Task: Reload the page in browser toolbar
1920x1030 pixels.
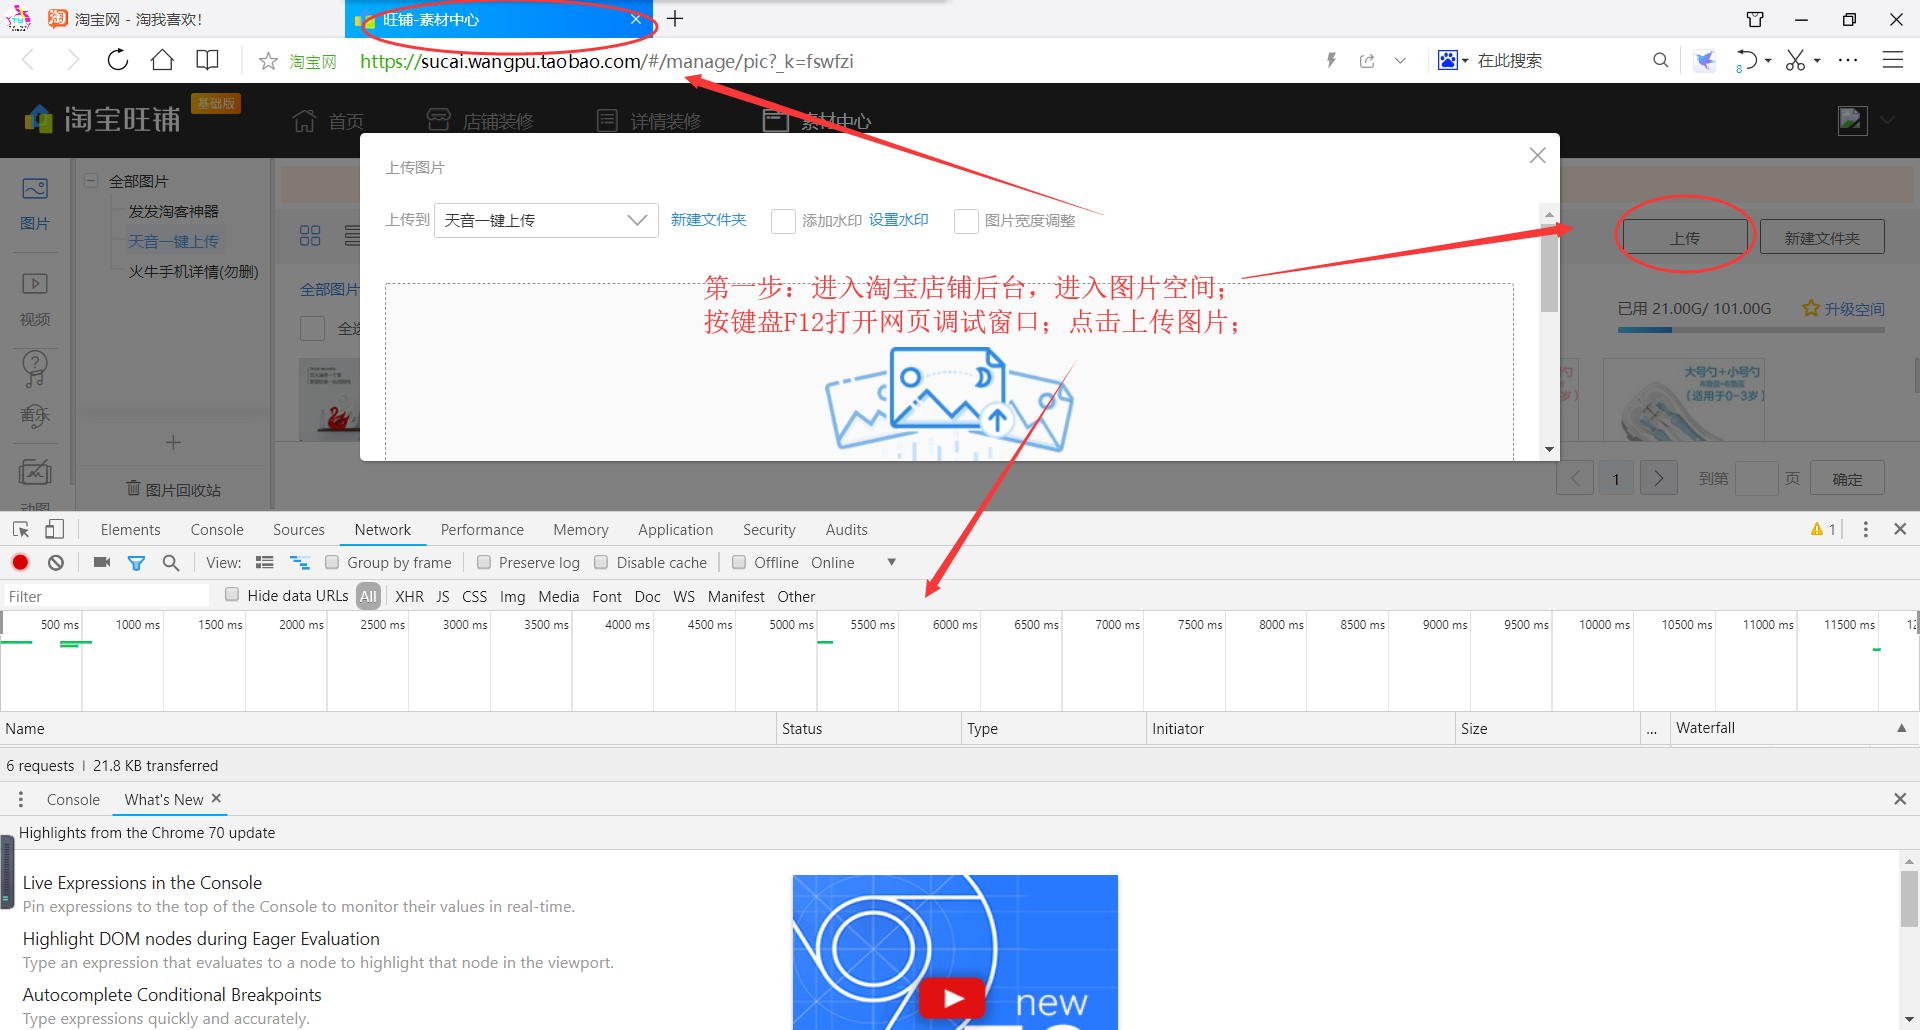Action: pyautogui.click(x=118, y=61)
